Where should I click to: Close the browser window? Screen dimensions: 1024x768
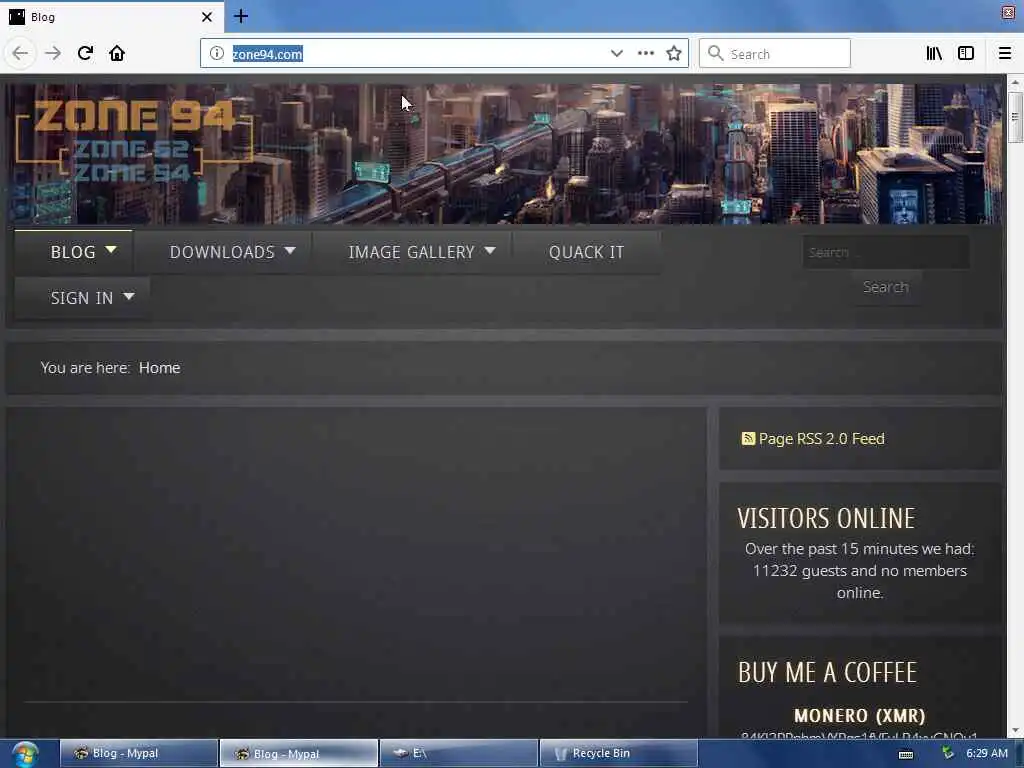click(1008, 13)
